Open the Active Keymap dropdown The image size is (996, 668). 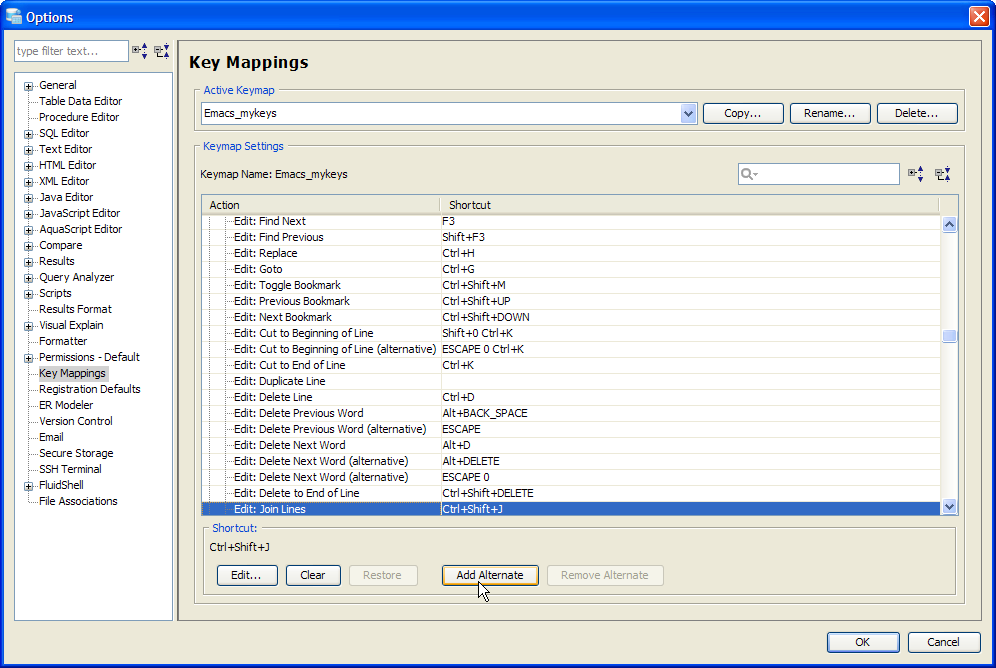coord(689,114)
